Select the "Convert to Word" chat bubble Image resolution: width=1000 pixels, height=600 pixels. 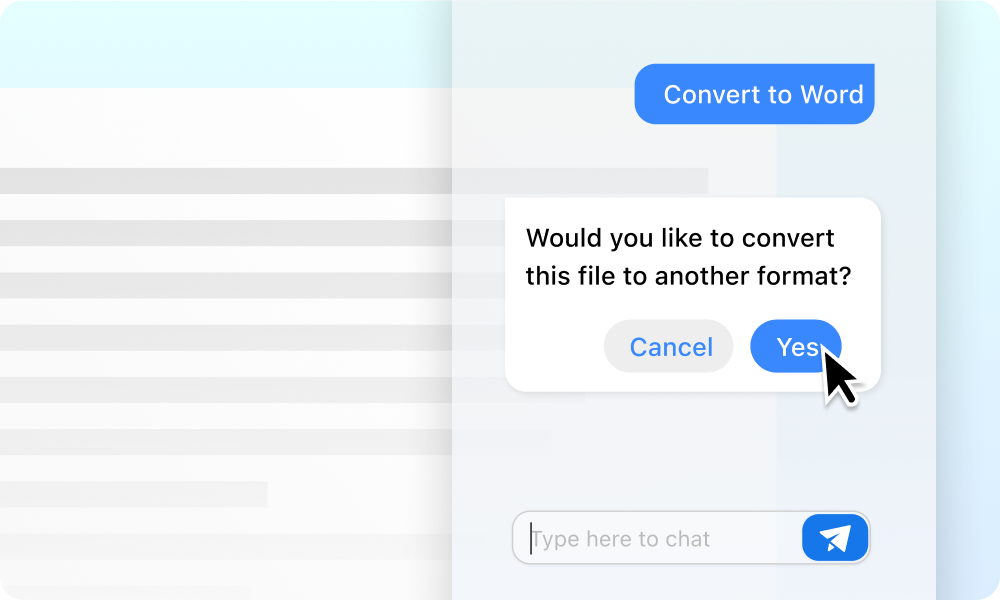(755, 95)
